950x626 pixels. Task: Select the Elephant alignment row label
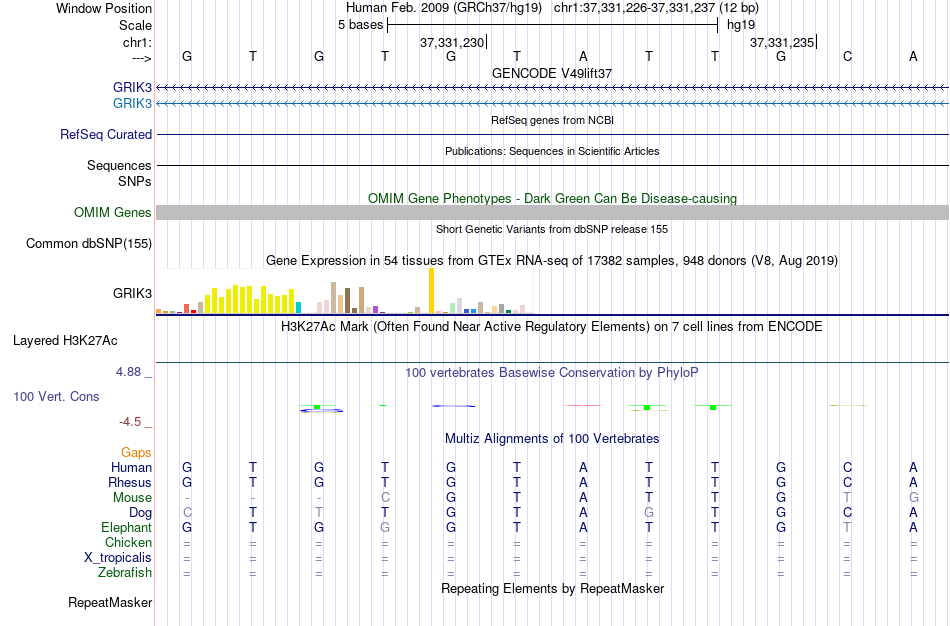click(126, 527)
